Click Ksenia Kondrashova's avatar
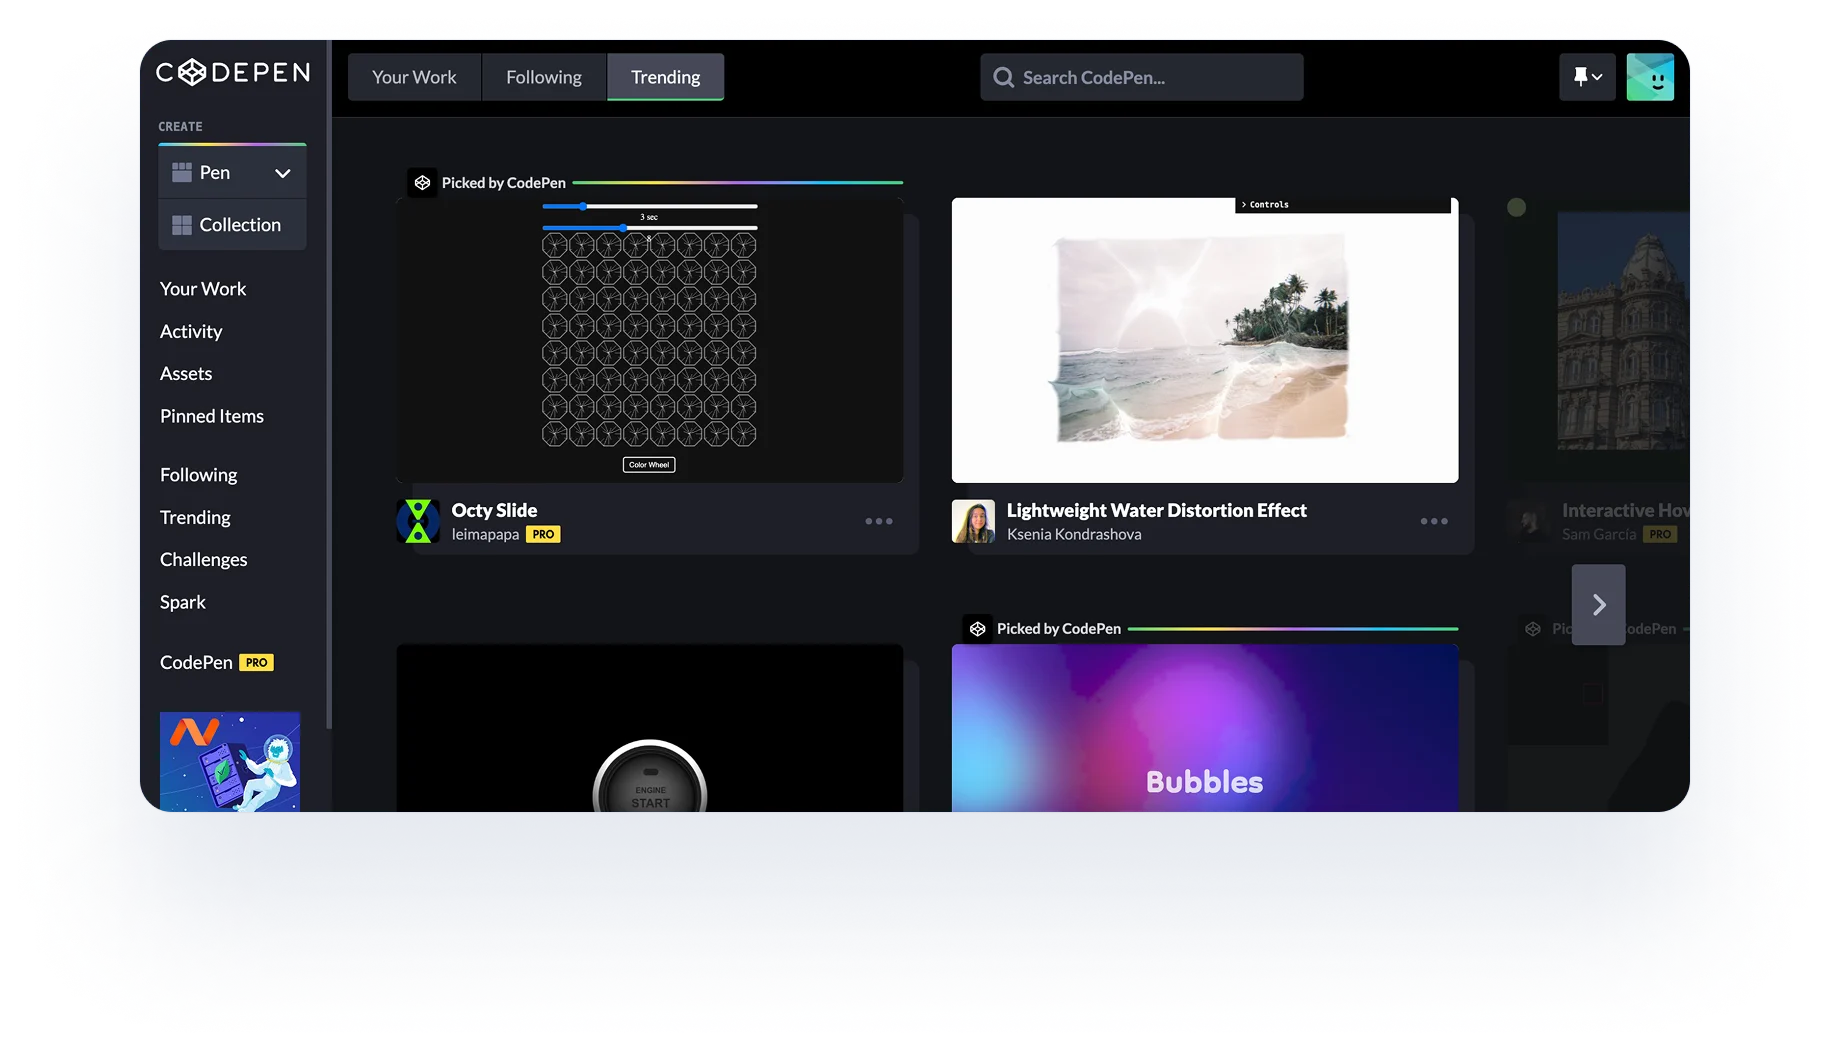This screenshot has height=1052, width=1830. click(973, 521)
